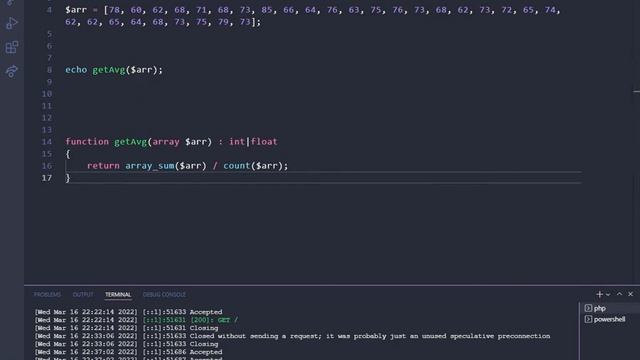The height and width of the screenshot is (360, 640).
Task: Open the Run and Debug view
Action: 11,23
